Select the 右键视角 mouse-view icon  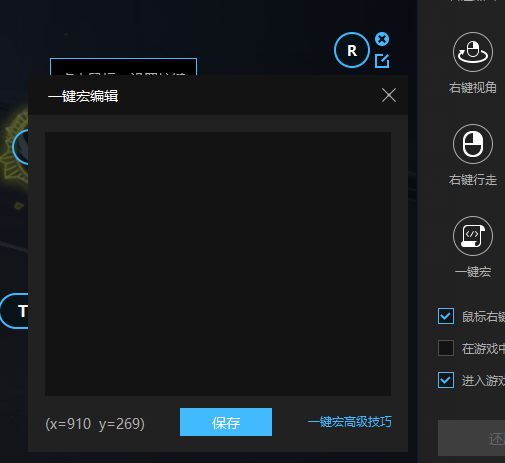point(473,52)
